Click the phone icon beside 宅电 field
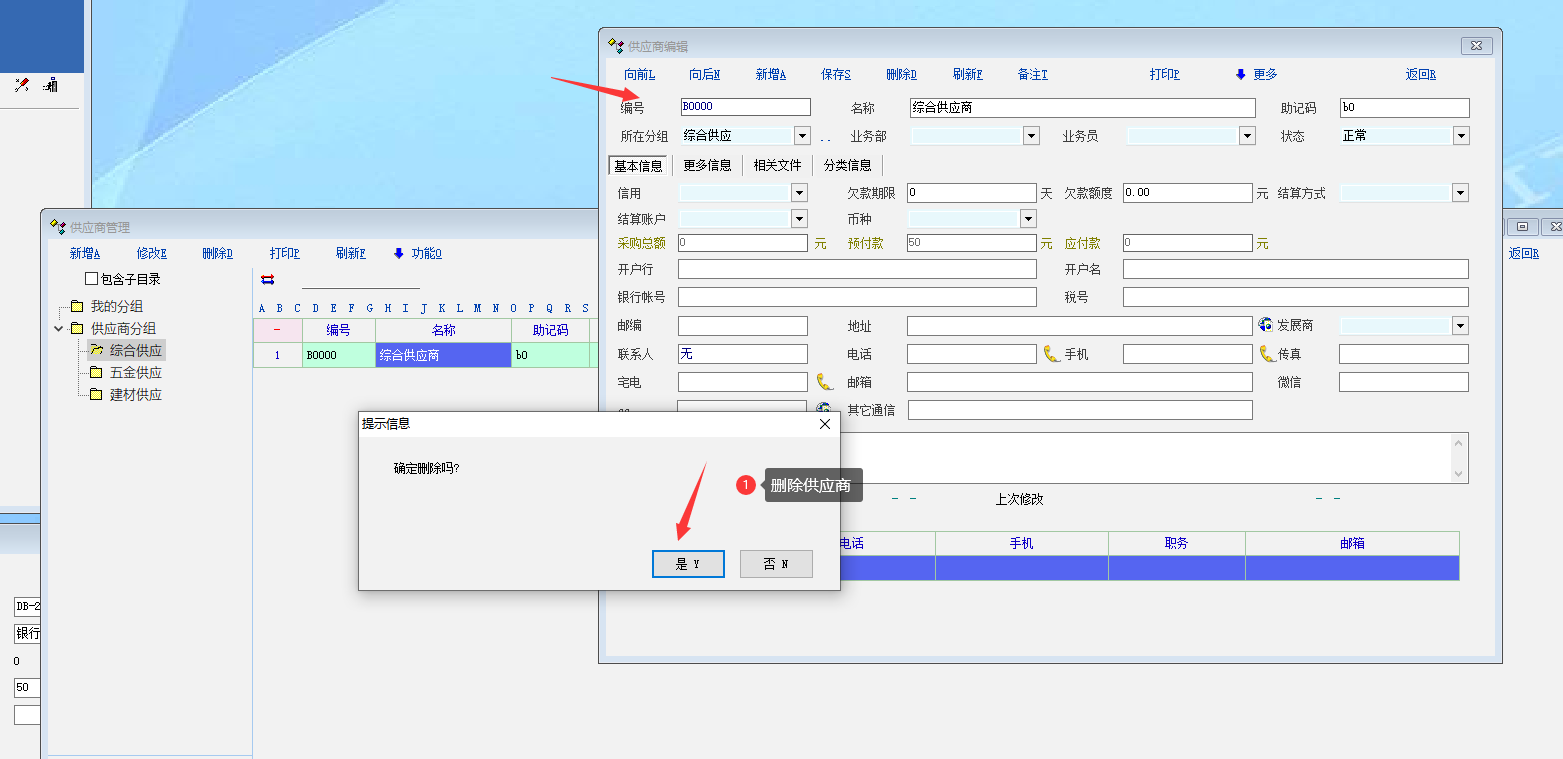The height and width of the screenshot is (759, 1563). pyautogui.click(x=824, y=382)
